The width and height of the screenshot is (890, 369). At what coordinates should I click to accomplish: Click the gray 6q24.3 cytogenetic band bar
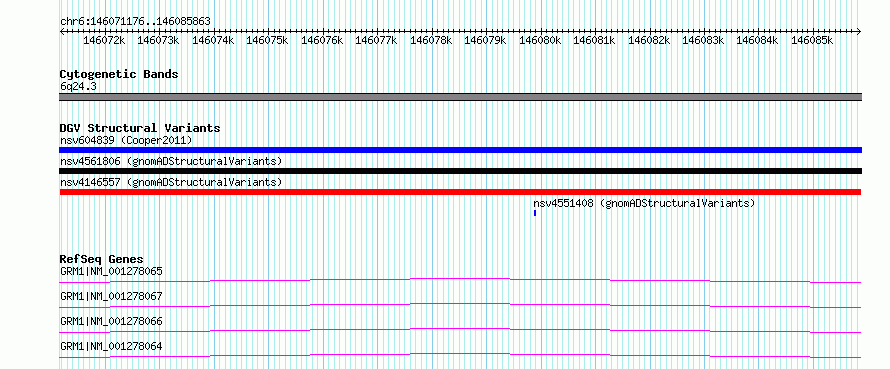click(460, 97)
